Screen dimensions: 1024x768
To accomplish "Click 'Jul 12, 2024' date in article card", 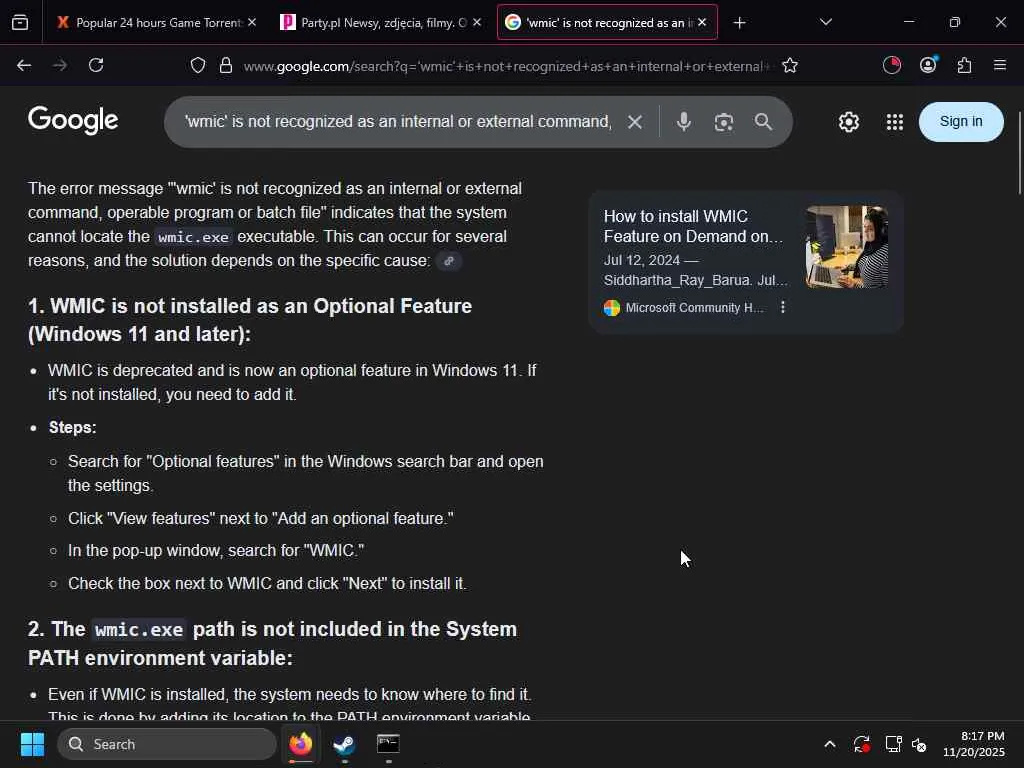I will (x=641, y=261).
